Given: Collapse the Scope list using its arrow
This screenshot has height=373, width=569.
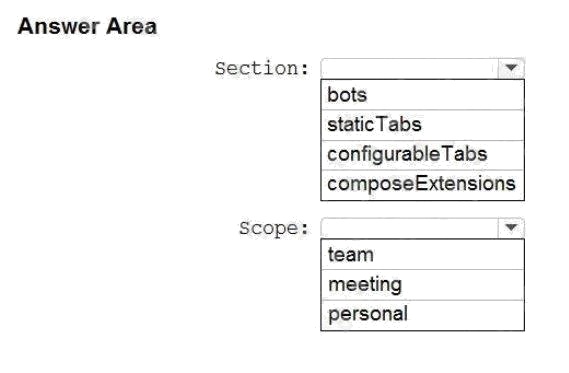Looking at the screenshot, I should [511, 228].
